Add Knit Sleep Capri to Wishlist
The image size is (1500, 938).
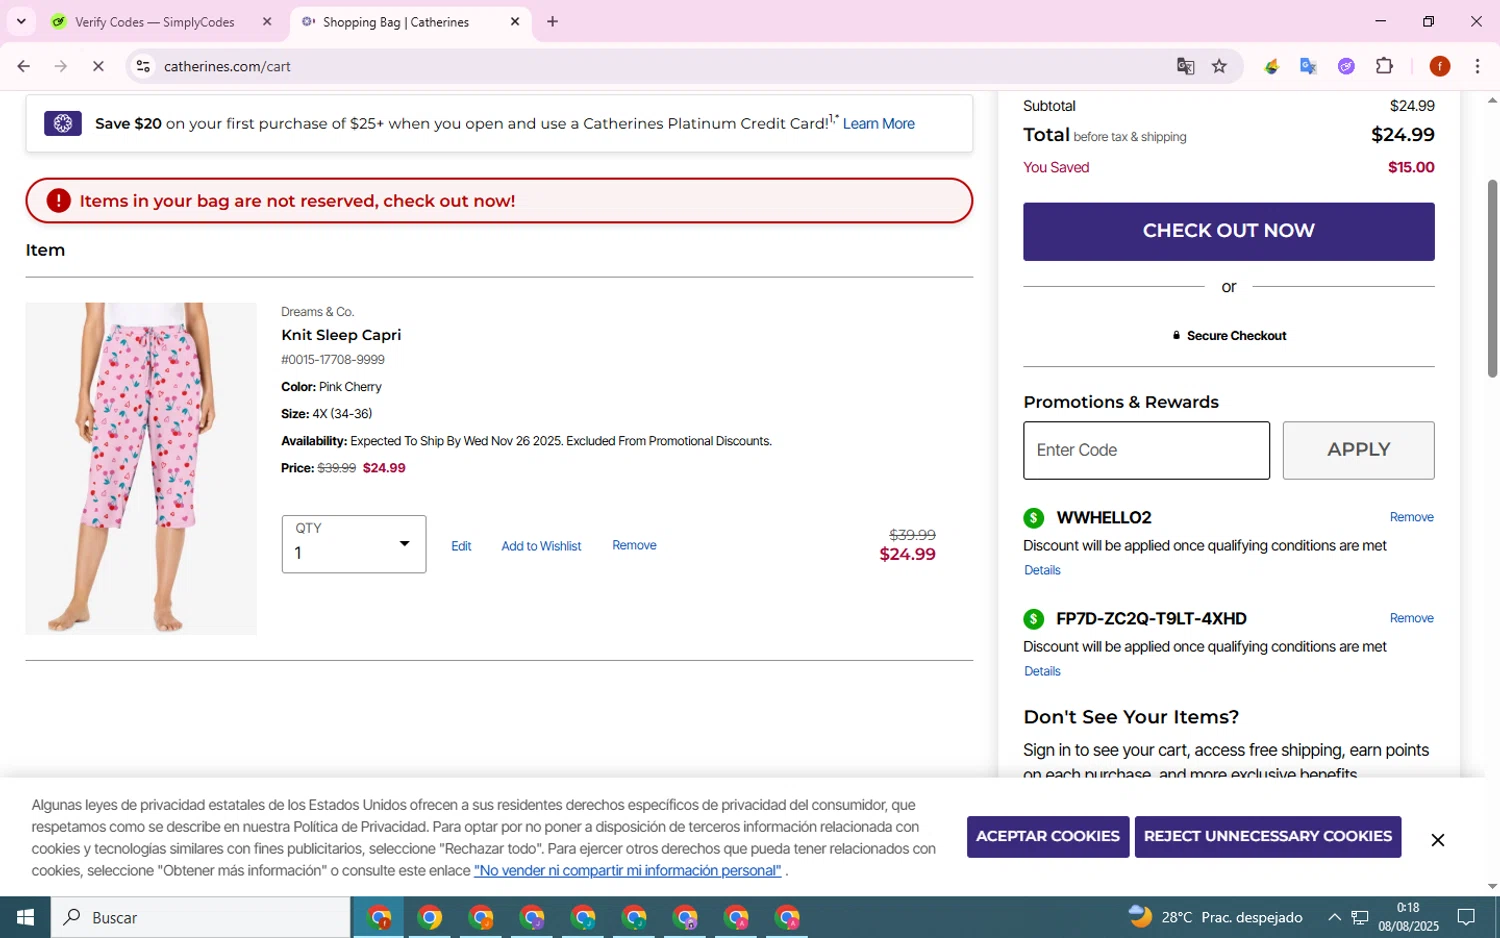(541, 546)
